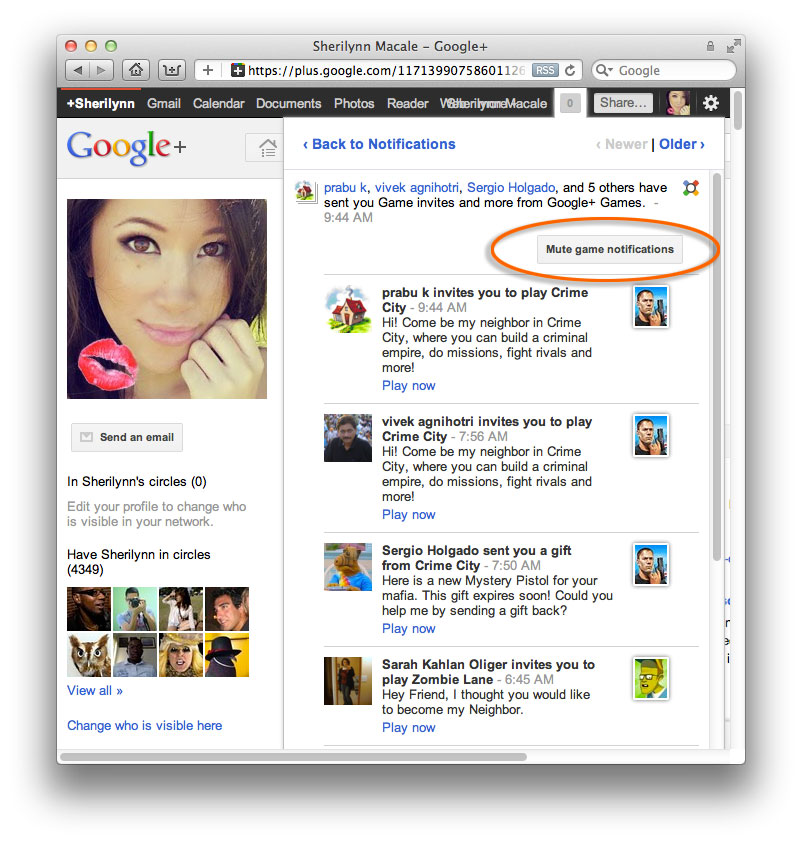Open the owl avatar in circles grid
The height and width of the screenshot is (843, 802).
89,655
